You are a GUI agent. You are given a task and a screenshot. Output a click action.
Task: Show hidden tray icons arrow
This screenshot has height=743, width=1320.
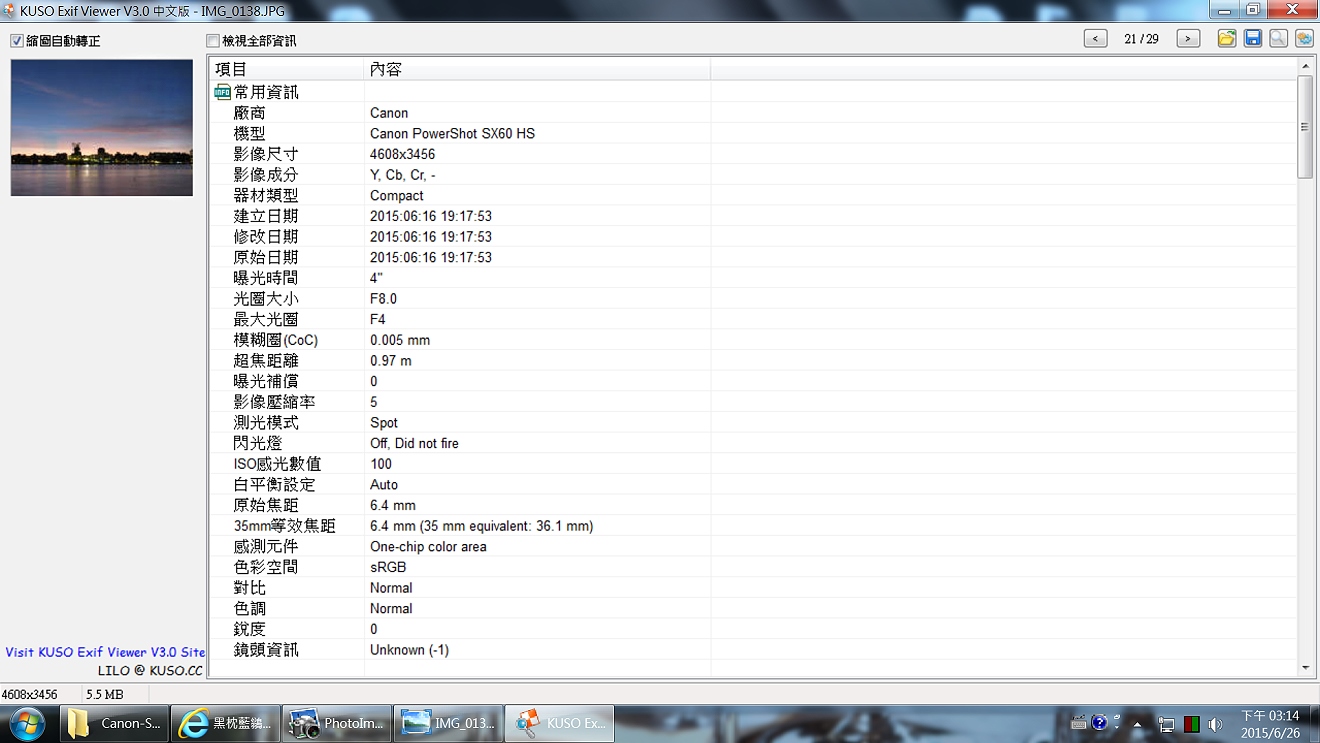click(x=1138, y=724)
